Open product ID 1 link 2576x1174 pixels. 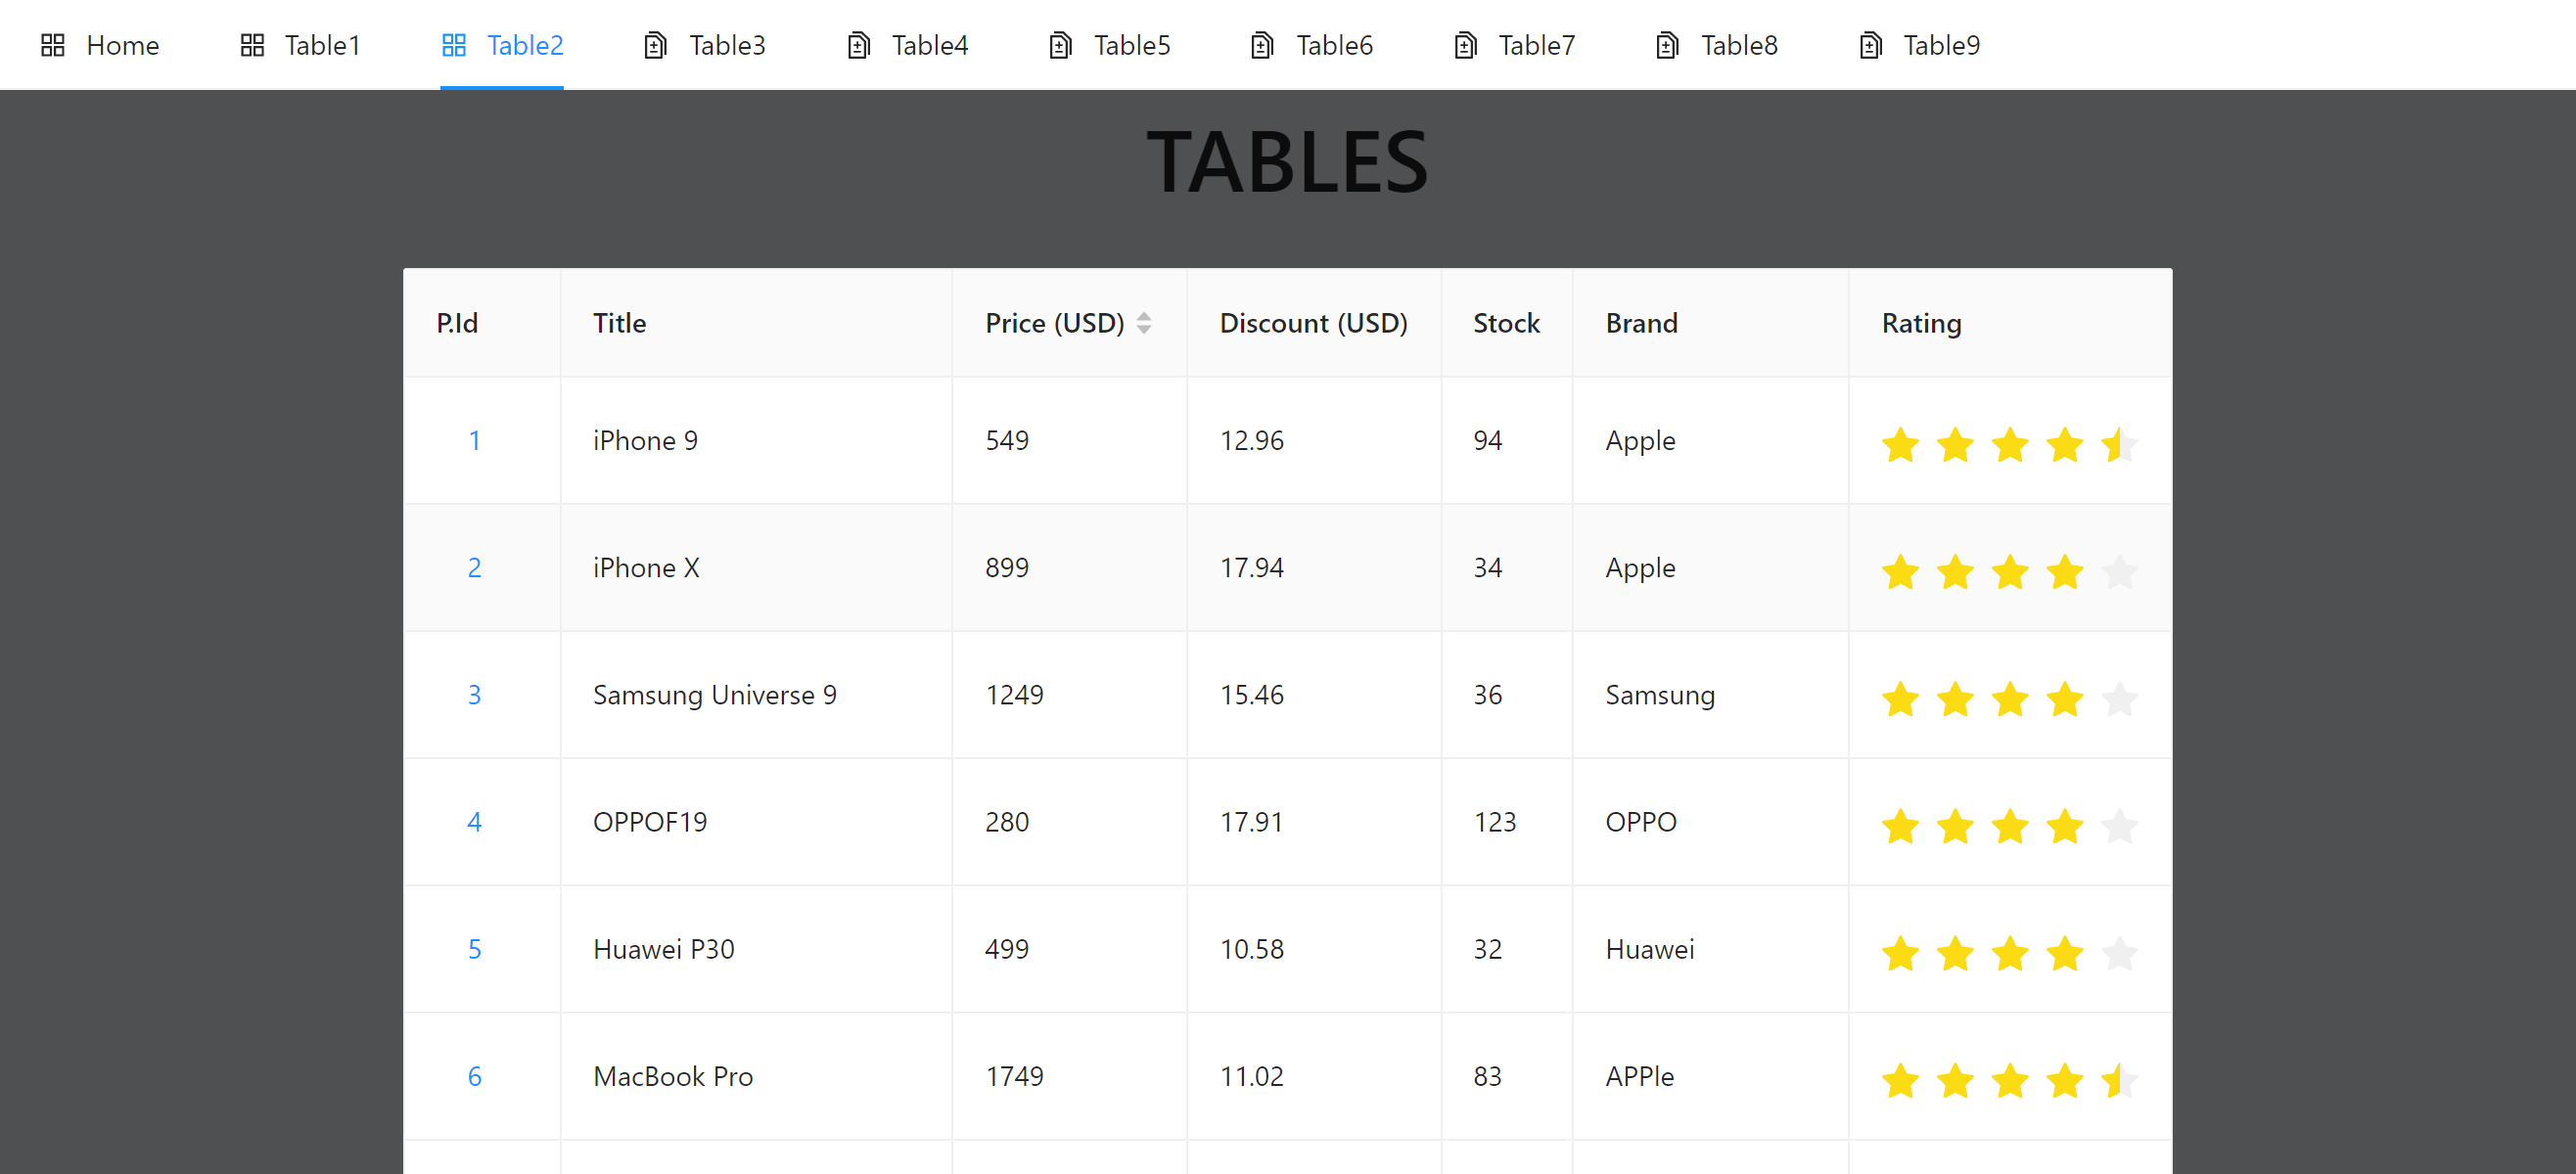tap(474, 440)
